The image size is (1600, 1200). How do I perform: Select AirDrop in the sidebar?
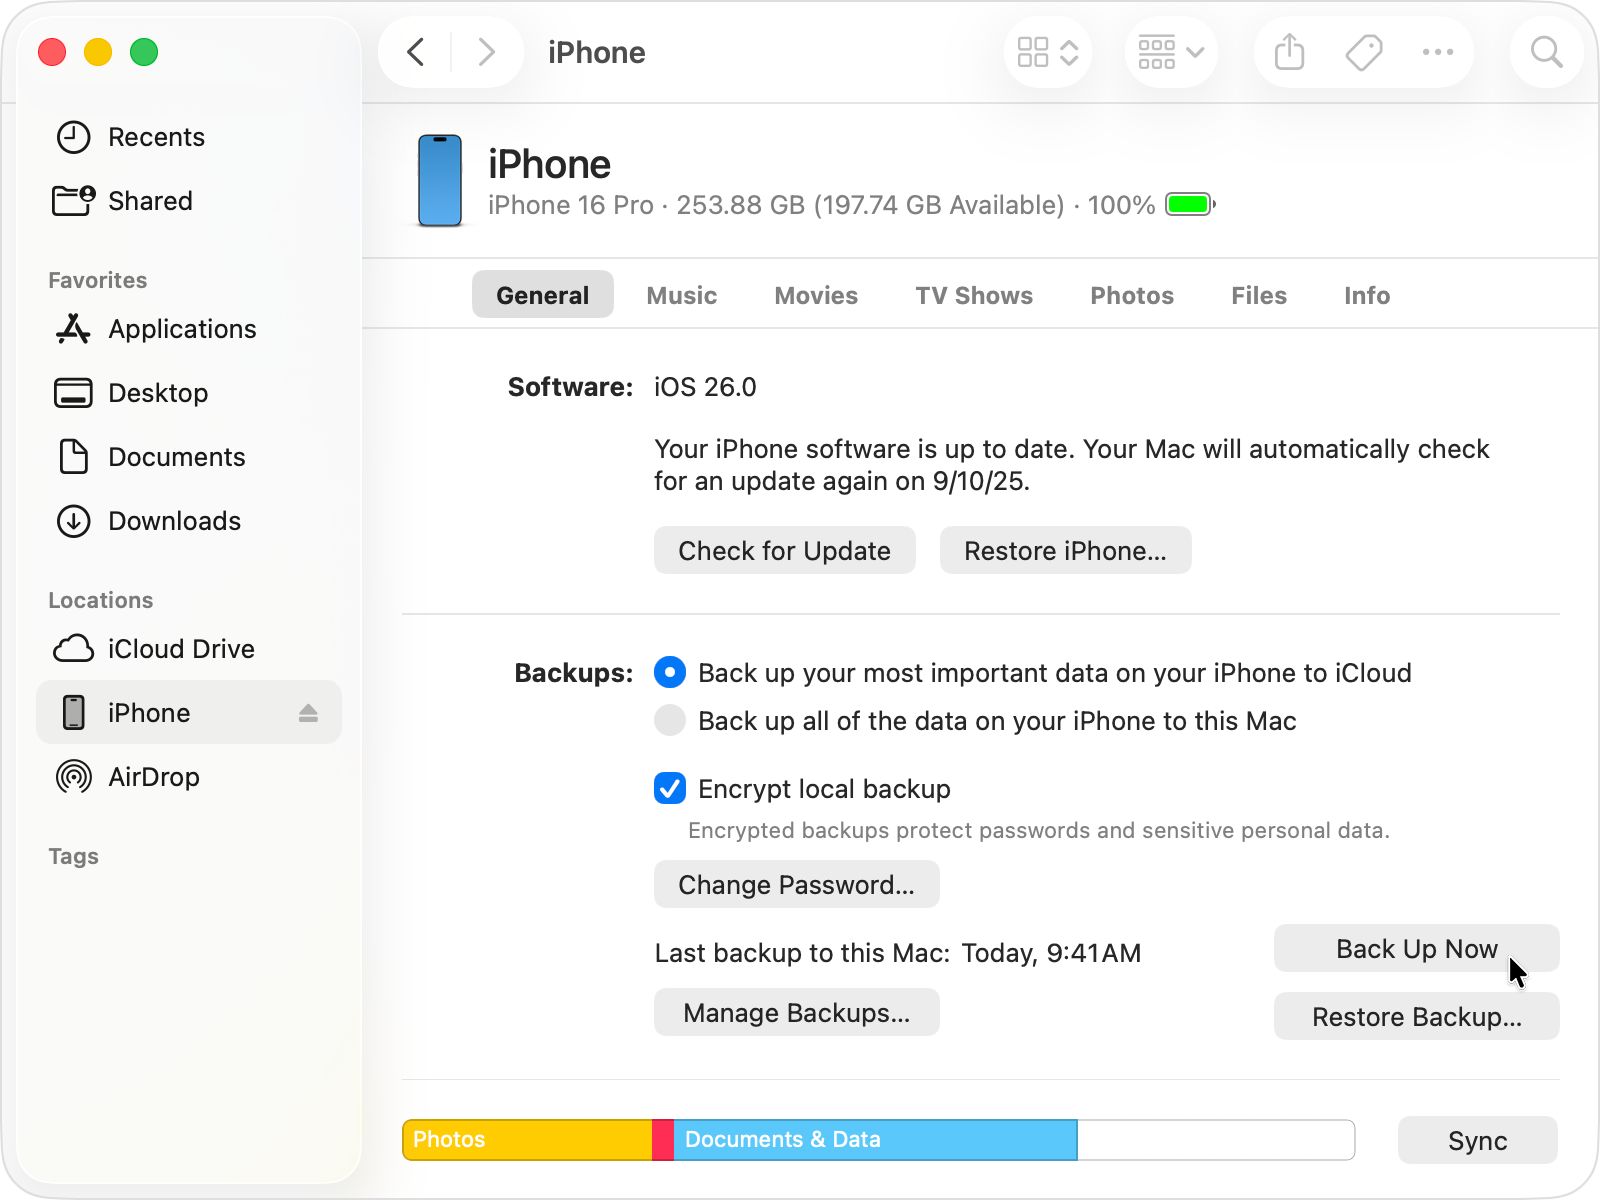pos(155,777)
